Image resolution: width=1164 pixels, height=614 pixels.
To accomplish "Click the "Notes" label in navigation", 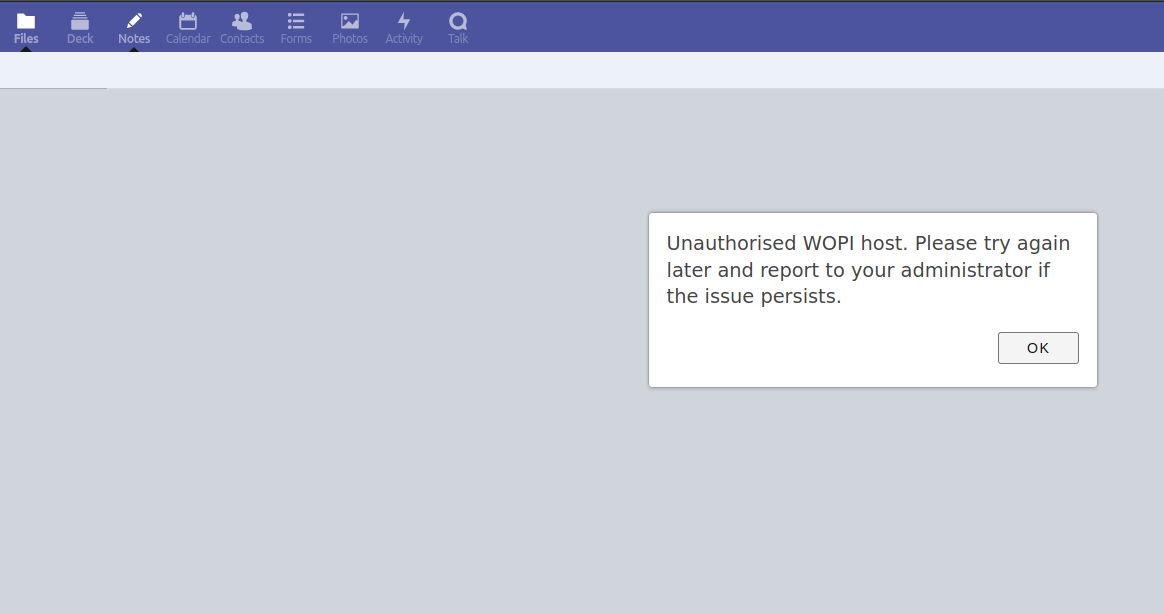I will pos(134,39).
